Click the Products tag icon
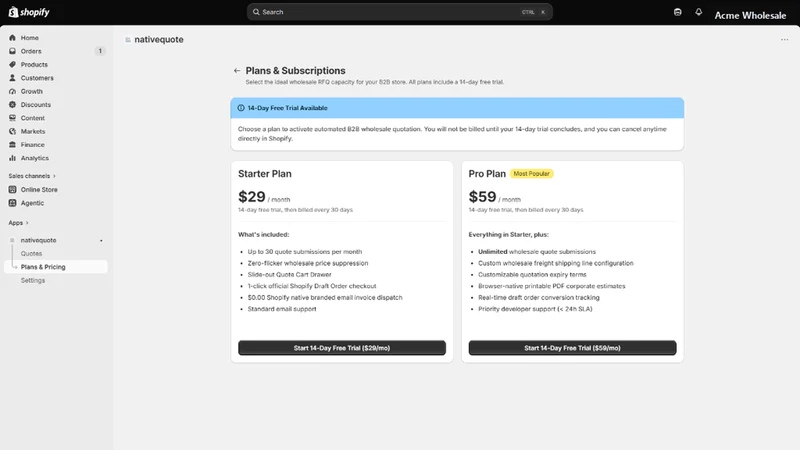Screen dimensions: 800x450 pyautogui.click(x=12, y=64)
